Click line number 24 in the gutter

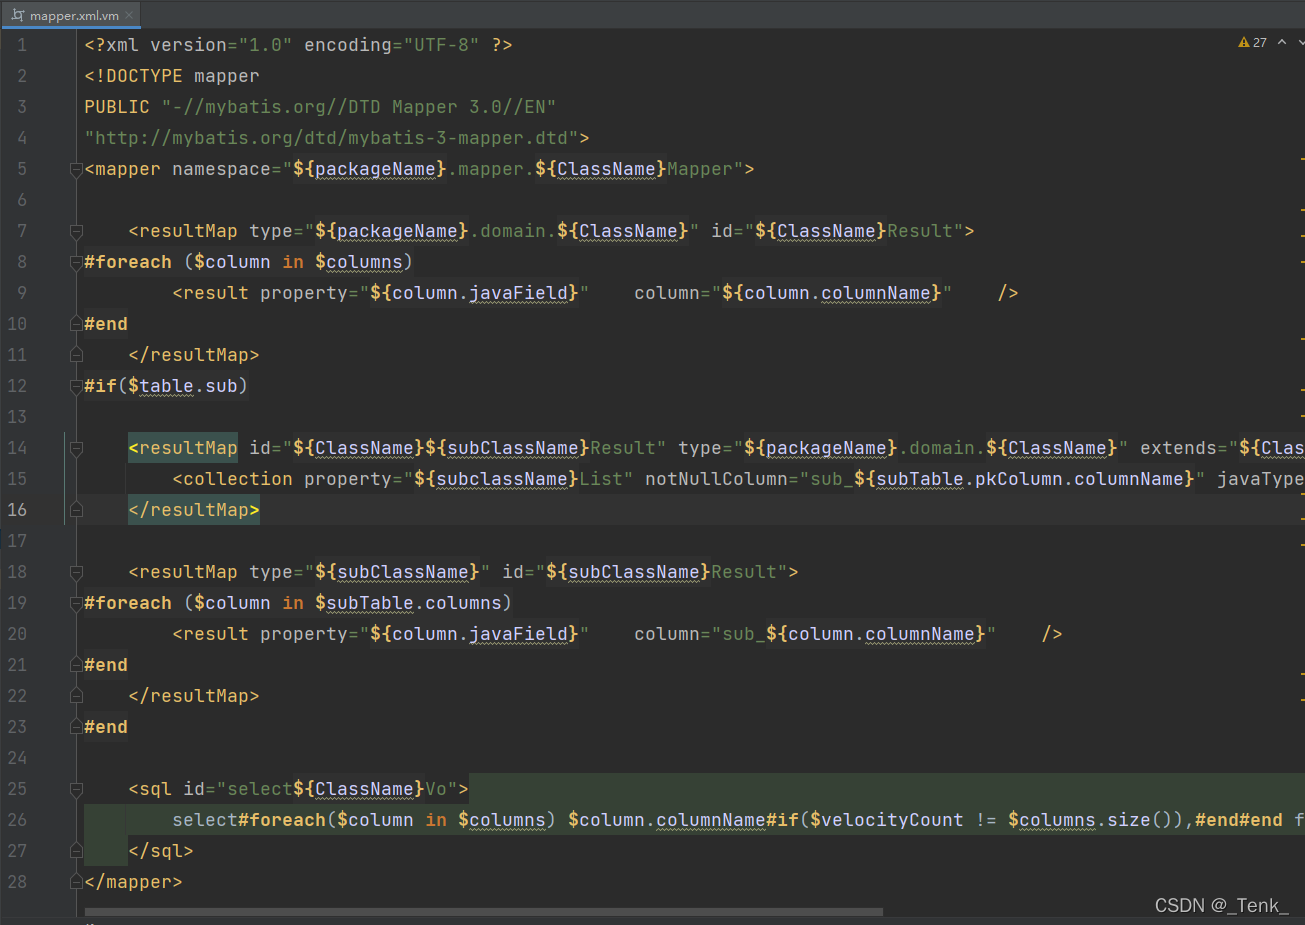click(x=17, y=758)
